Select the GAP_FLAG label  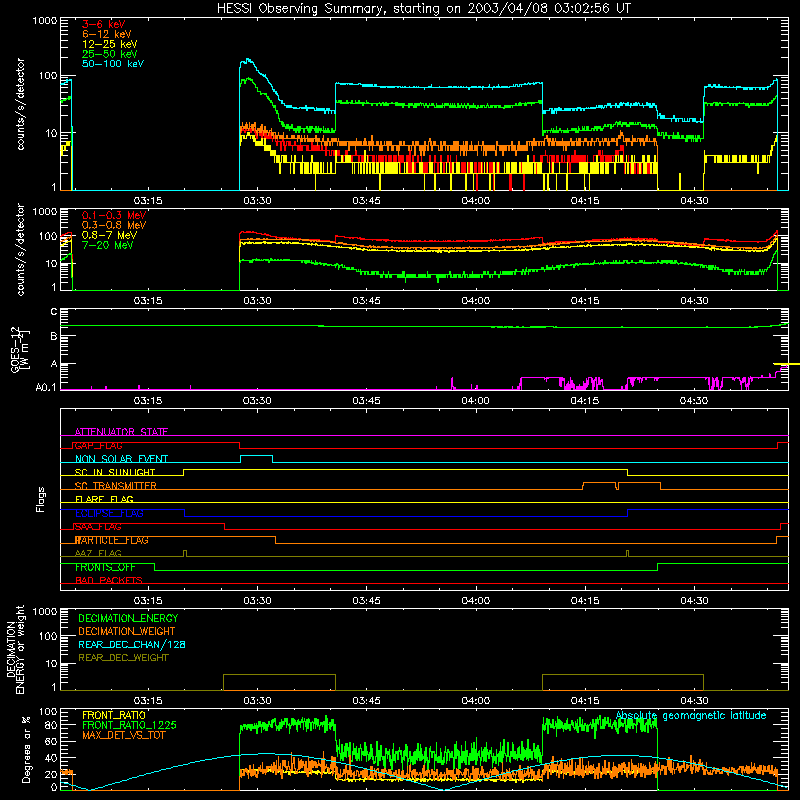(98, 445)
